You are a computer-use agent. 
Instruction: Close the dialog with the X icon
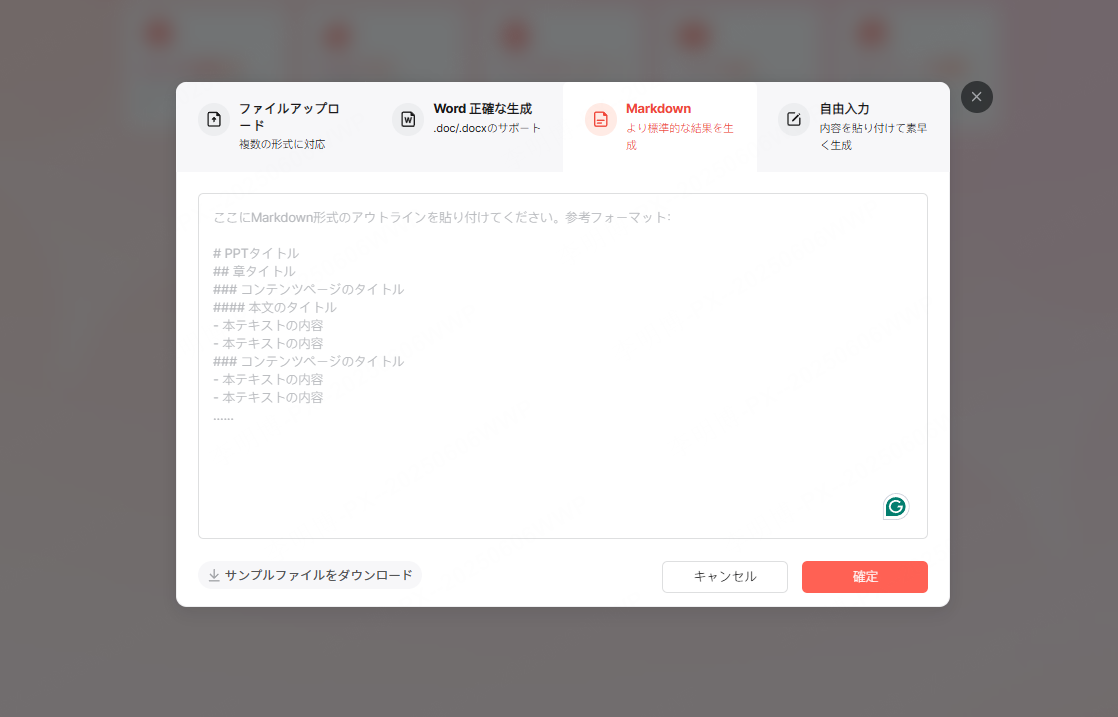tap(976, 97)
